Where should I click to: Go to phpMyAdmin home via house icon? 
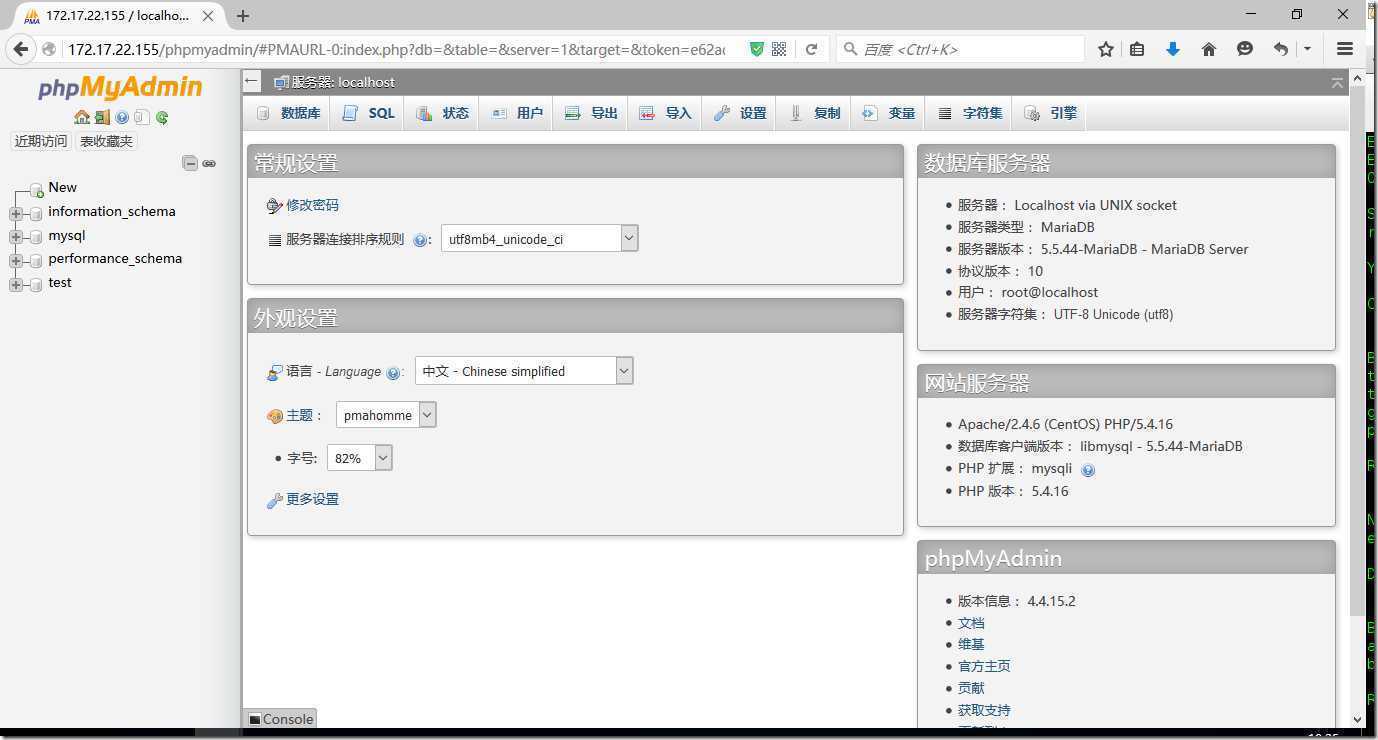point(82,117)
